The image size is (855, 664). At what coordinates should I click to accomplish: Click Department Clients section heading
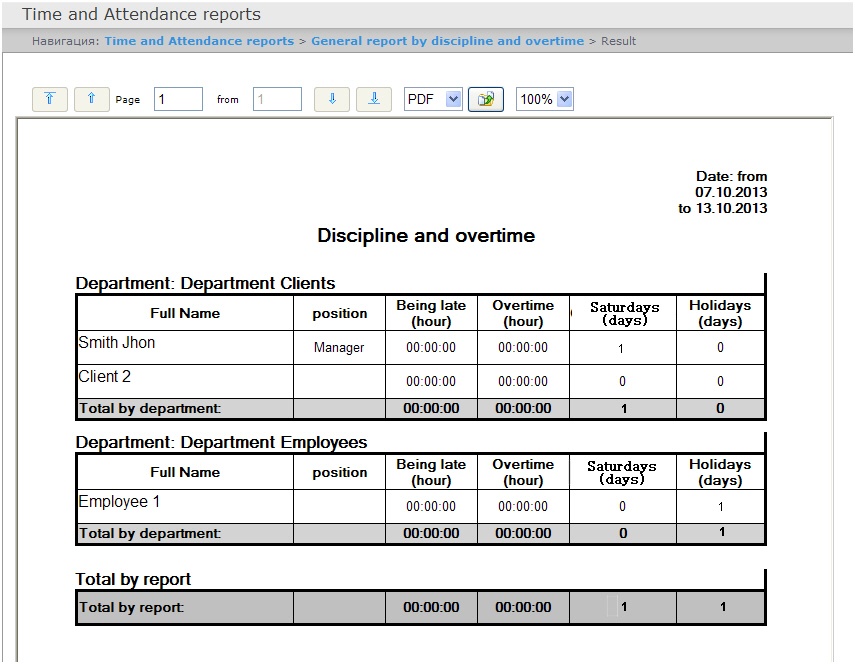click(x=206, y=283)
